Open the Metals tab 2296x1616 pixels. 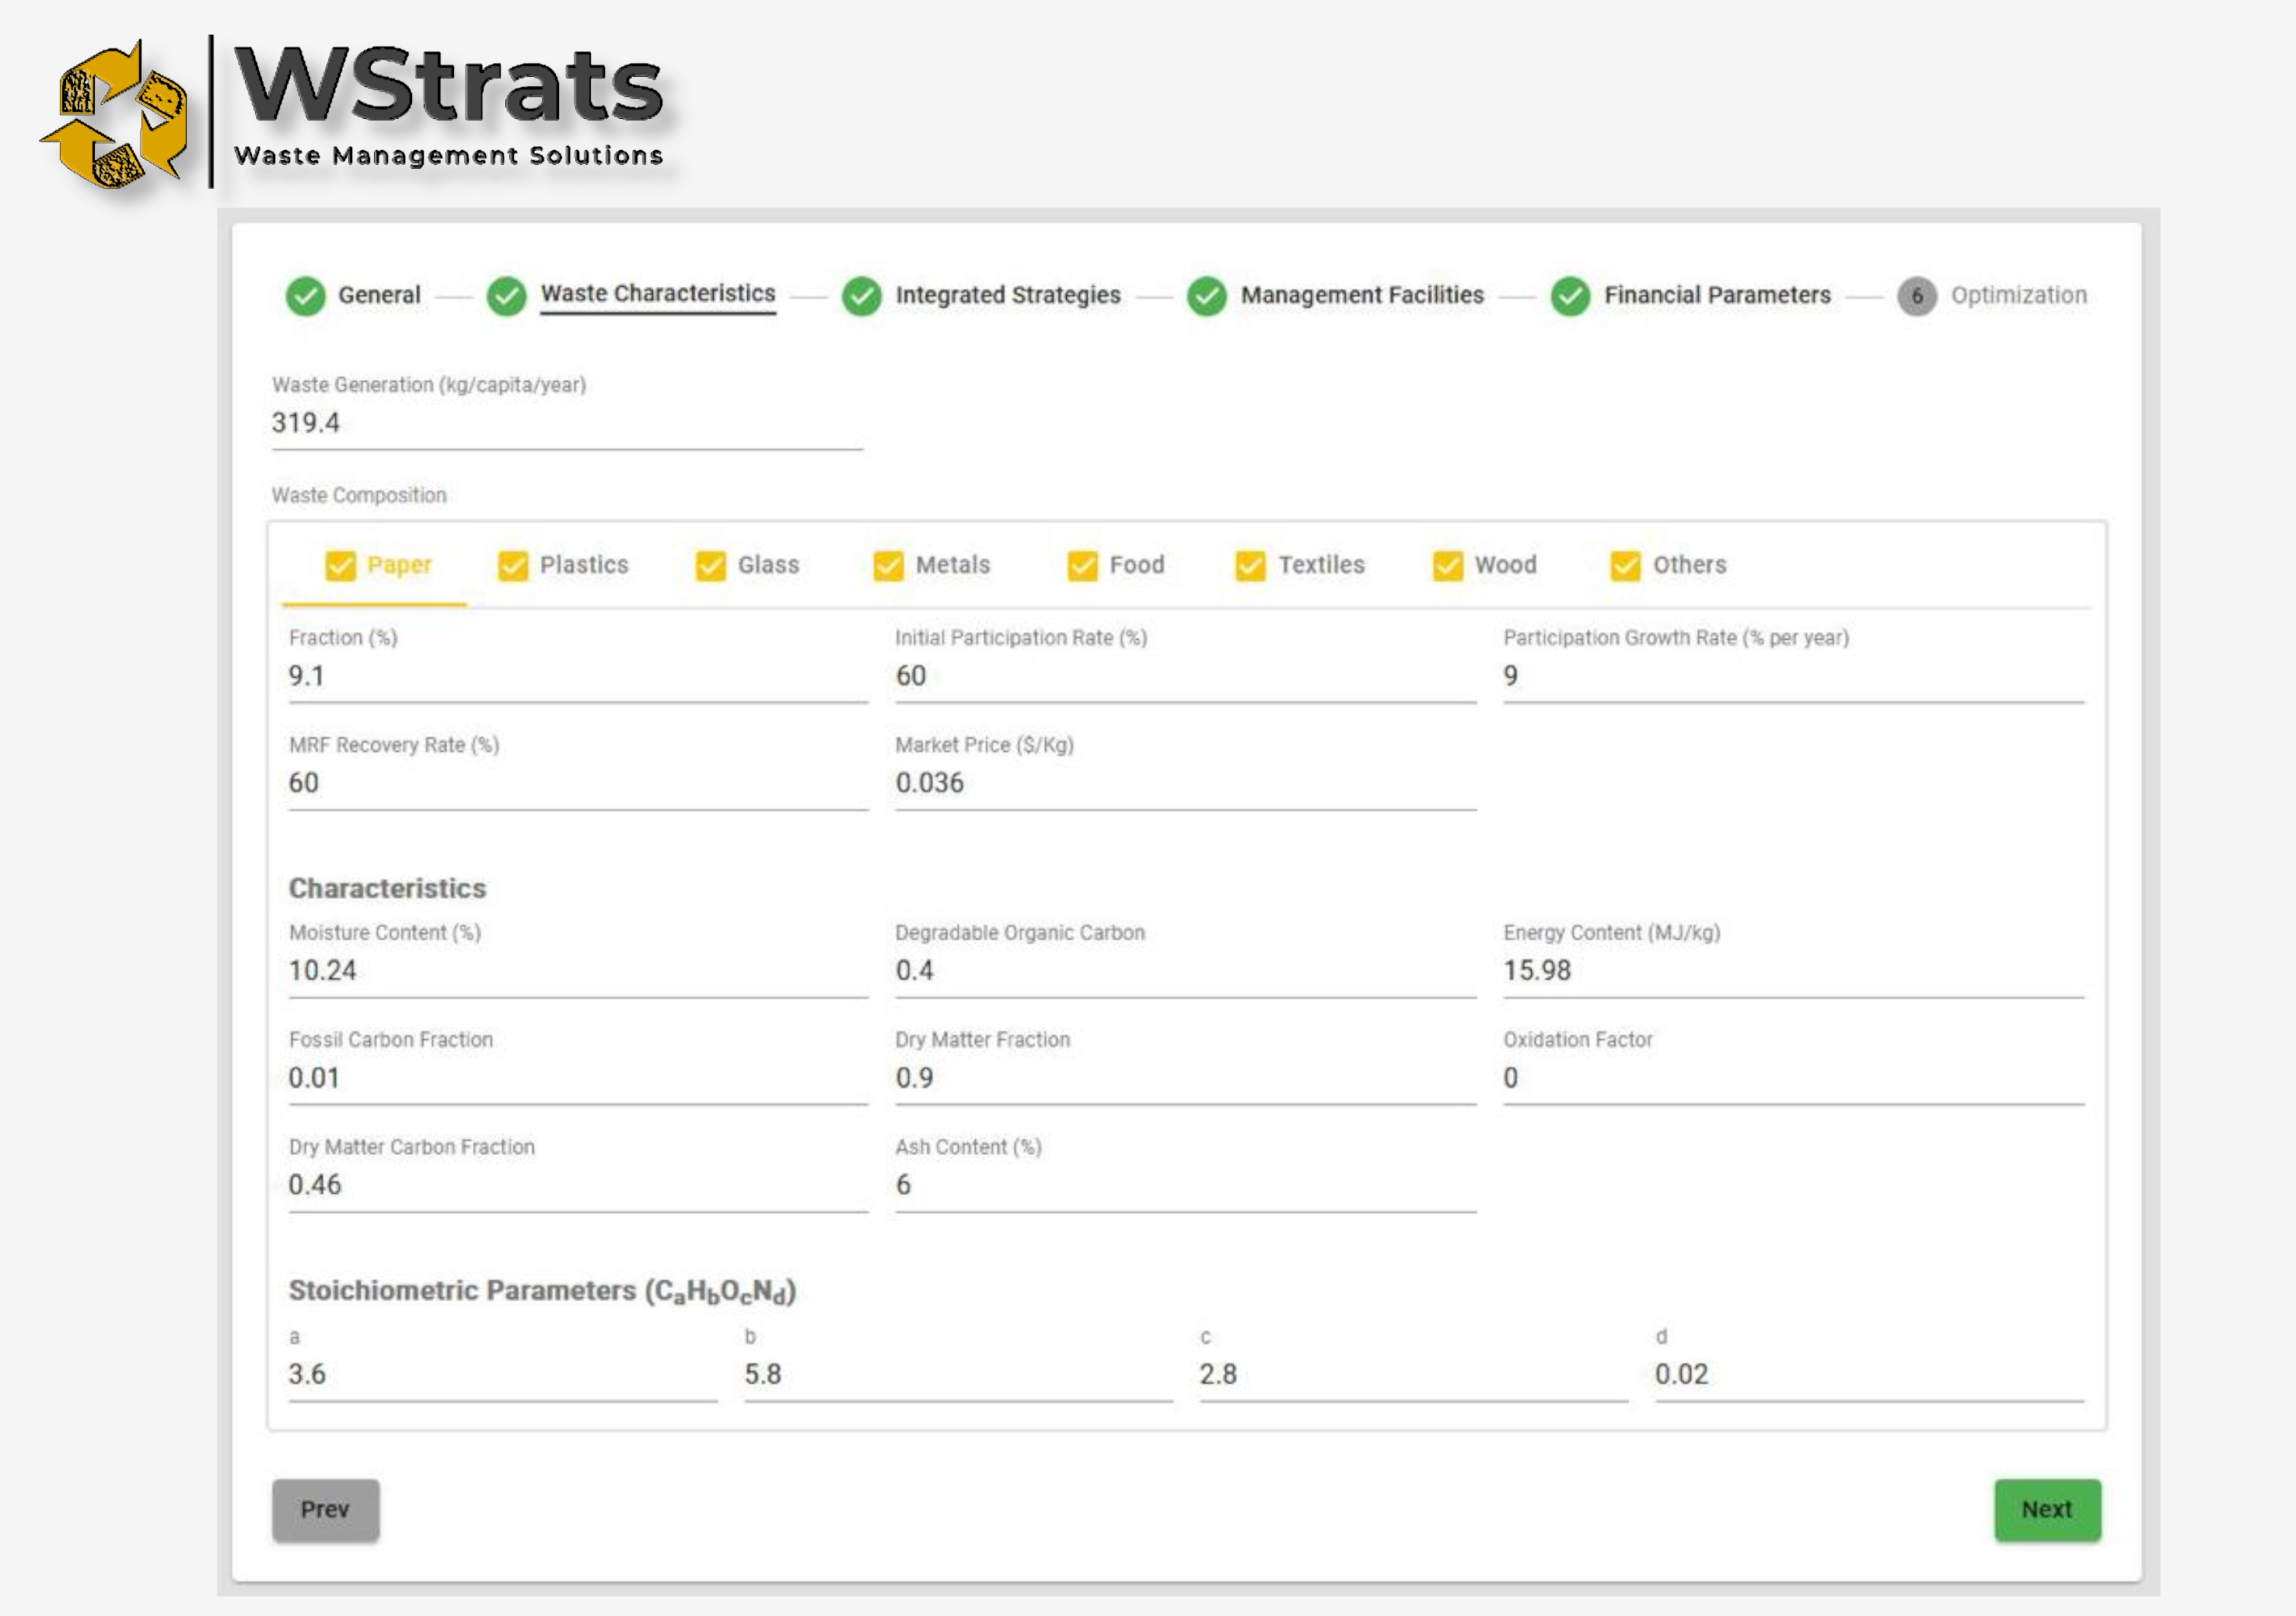953,565
